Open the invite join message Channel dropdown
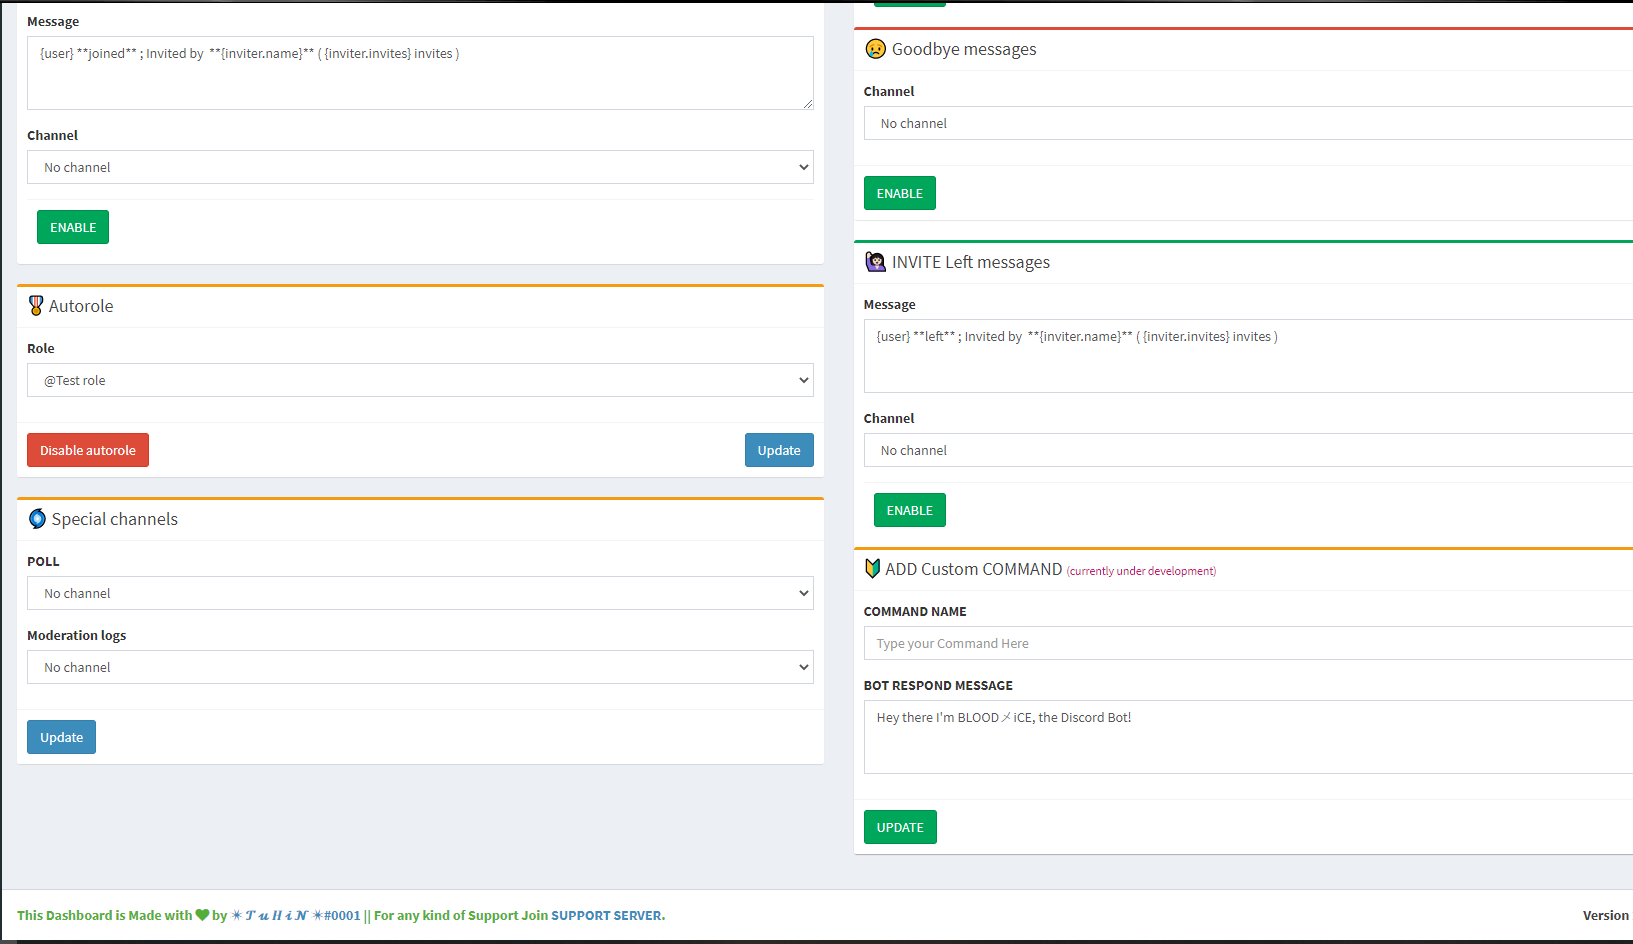This screenshot has height=944, width=1633. coord(420,167)
